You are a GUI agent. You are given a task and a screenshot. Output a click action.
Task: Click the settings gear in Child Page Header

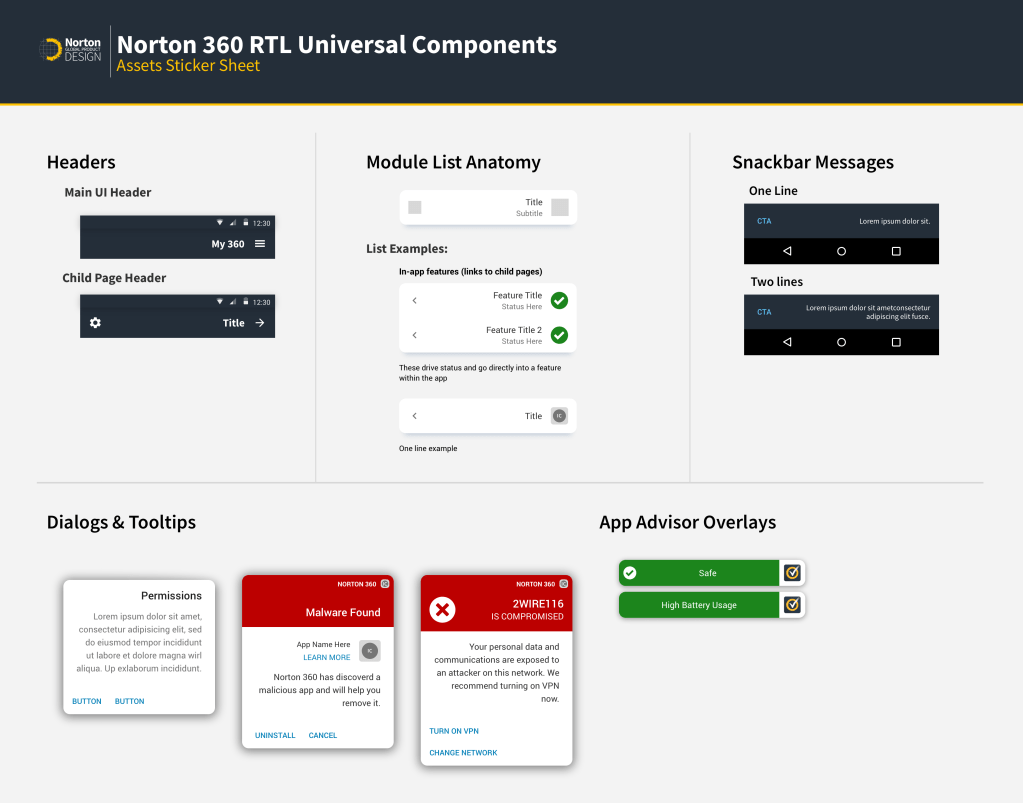pos(95,323)
